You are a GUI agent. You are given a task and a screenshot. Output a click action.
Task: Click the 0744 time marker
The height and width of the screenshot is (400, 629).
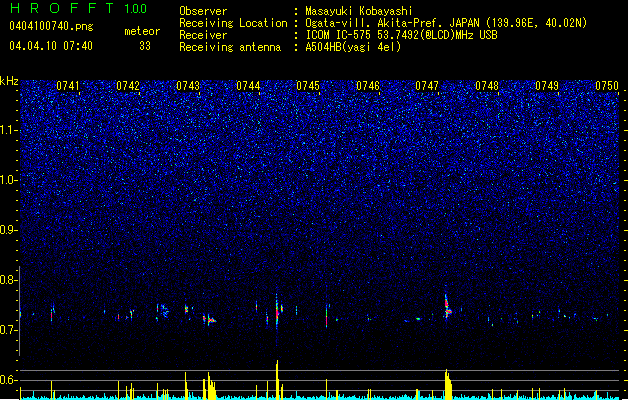point(248,86)
